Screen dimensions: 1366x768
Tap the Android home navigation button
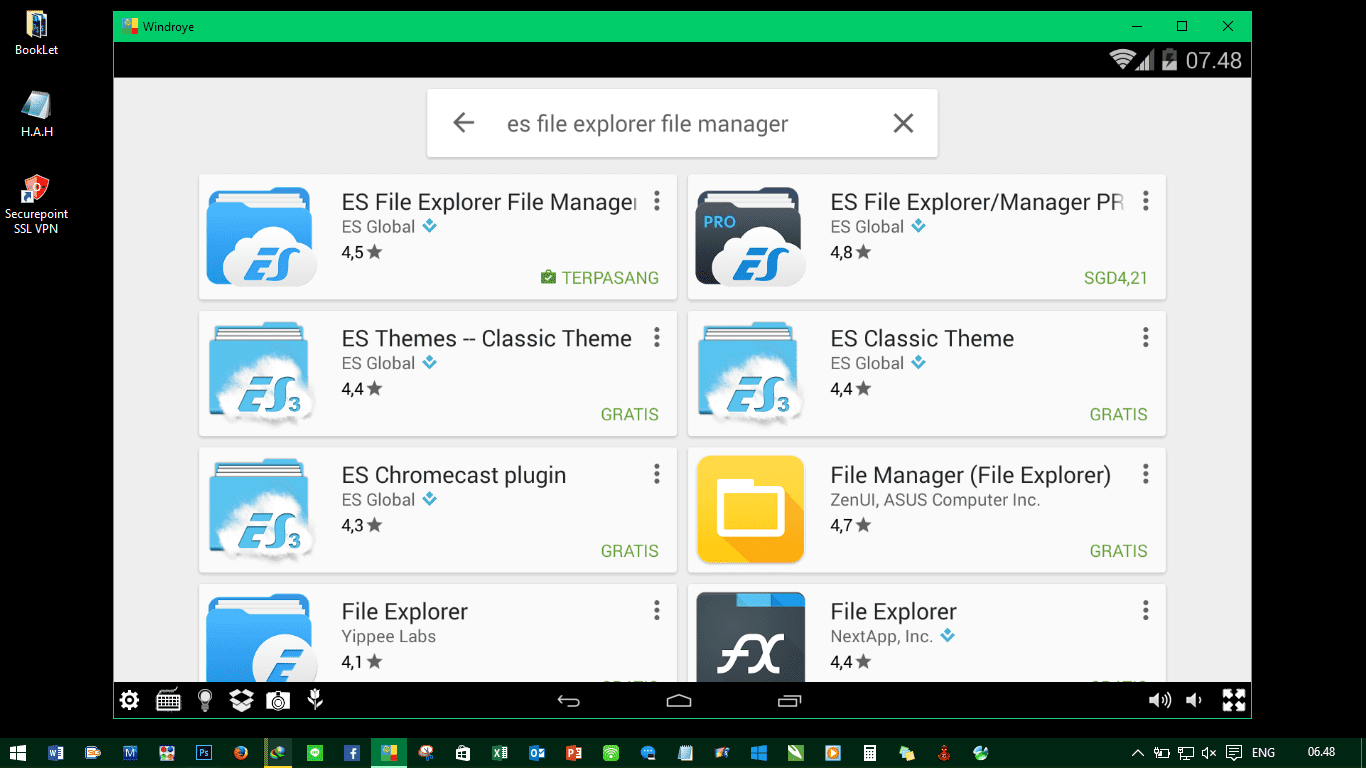pyautogui.click(x=679, y=701)
